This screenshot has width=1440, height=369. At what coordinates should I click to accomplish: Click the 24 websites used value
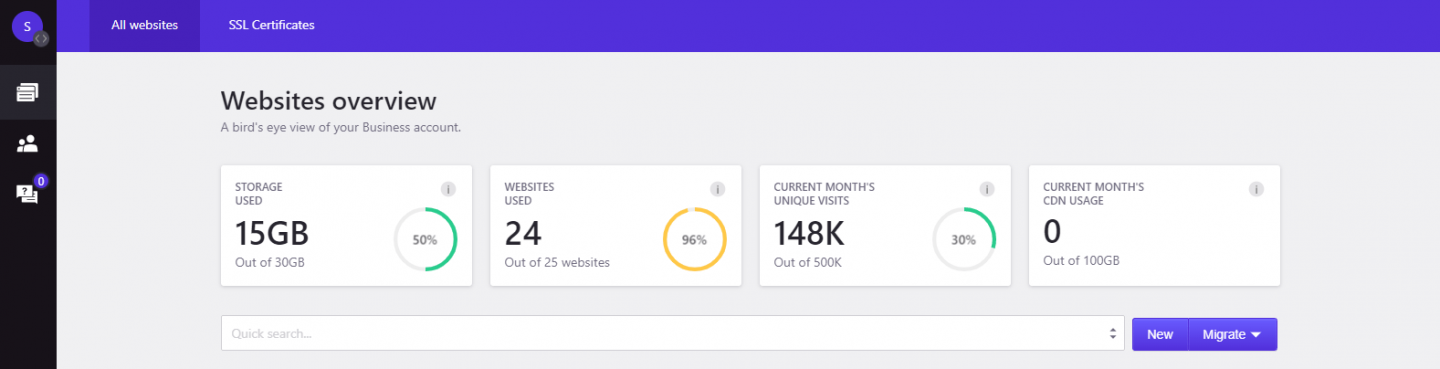(x=523, y=233)
